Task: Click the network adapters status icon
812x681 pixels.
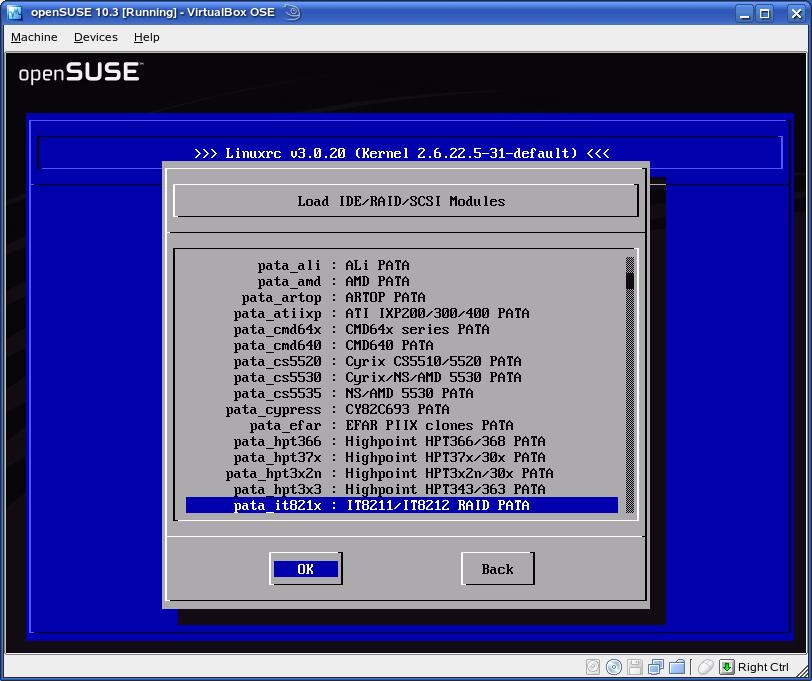Action: pyautogui.click(x=656, y=666)
